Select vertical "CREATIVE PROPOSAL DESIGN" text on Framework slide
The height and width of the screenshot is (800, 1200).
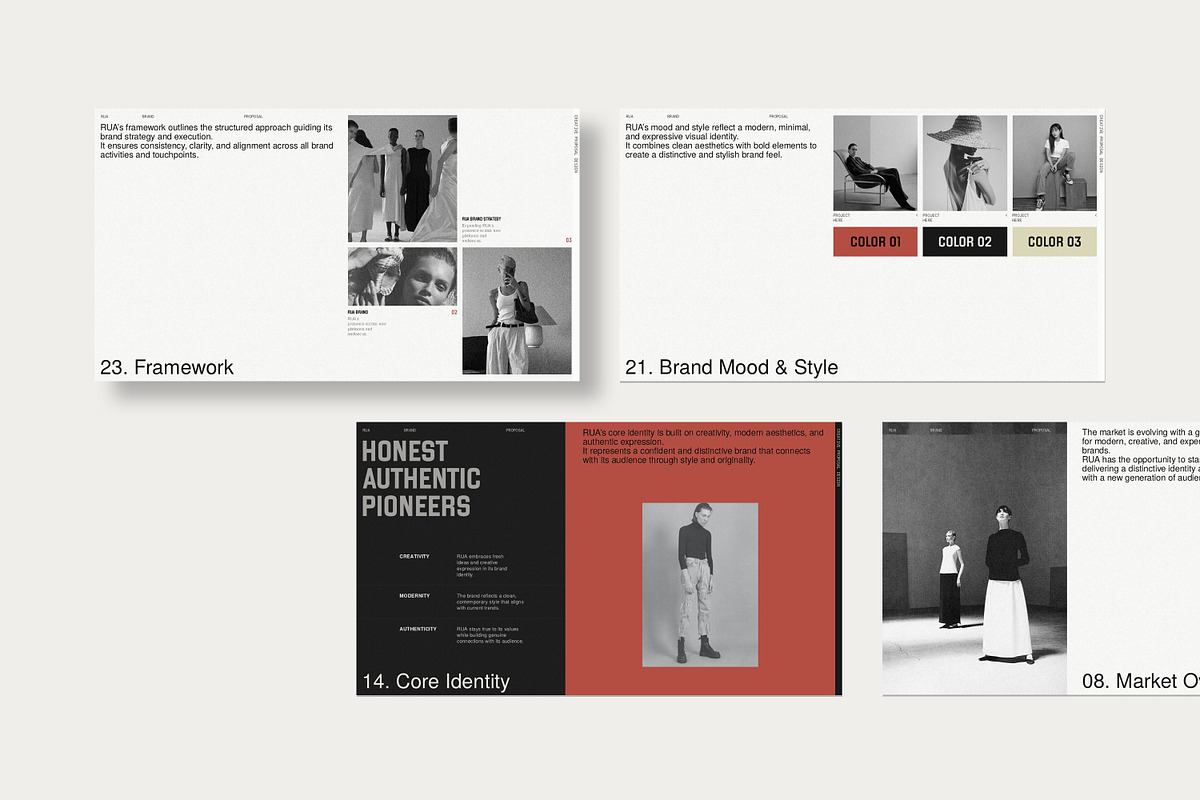(x=576, y=144)
